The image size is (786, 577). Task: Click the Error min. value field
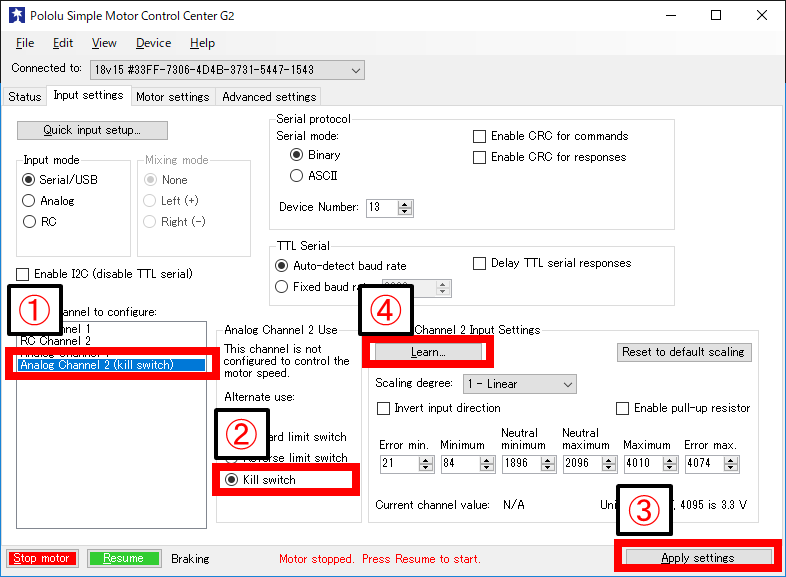(400, 464)
